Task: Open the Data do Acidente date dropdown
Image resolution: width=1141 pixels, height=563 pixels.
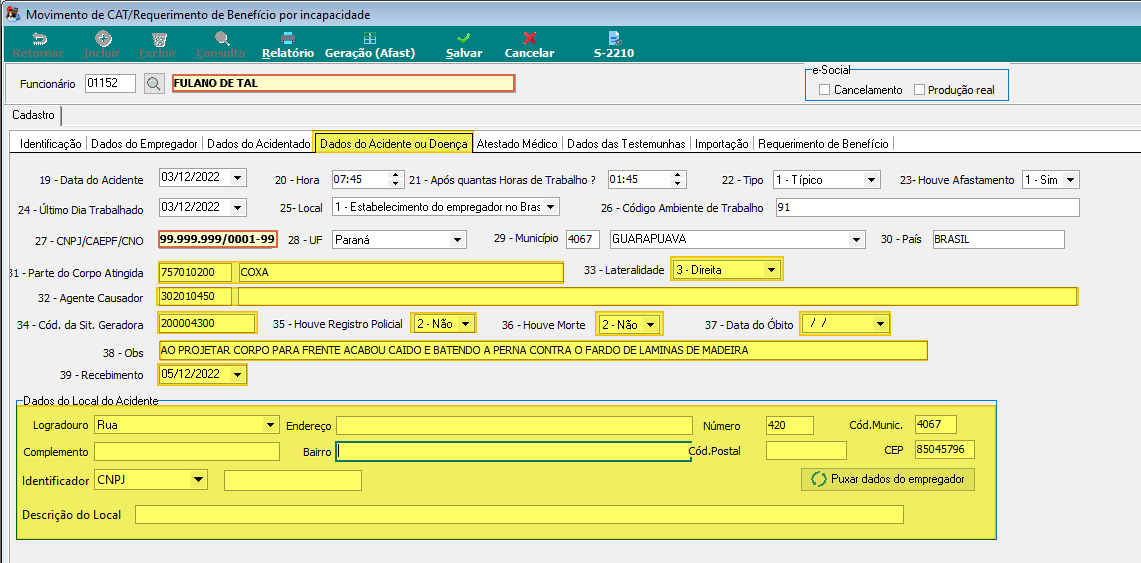Action: pyautogui.click(x=238, y=179)
